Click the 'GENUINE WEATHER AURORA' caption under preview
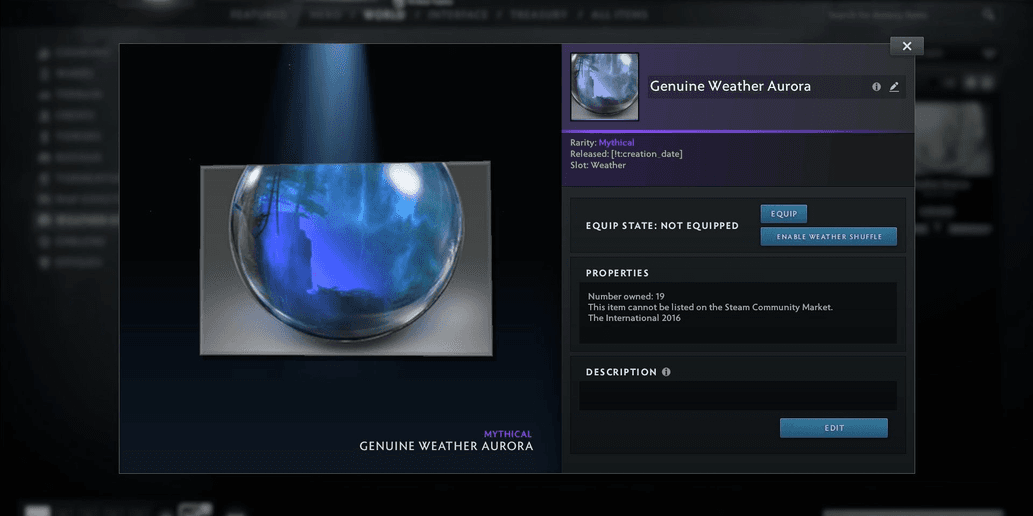The image size is (1033, 516). click(446, 446)
